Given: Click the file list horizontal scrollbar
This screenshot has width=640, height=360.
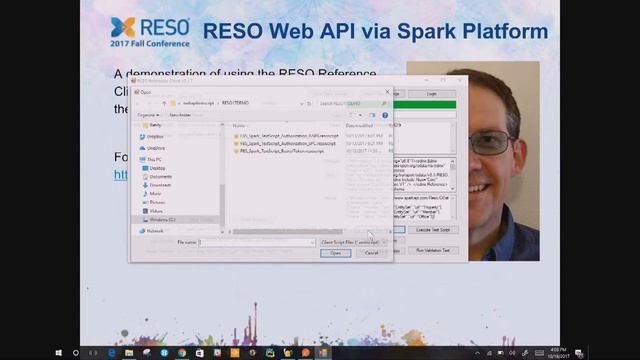Looking at the screenshot, I should [287, 231].
